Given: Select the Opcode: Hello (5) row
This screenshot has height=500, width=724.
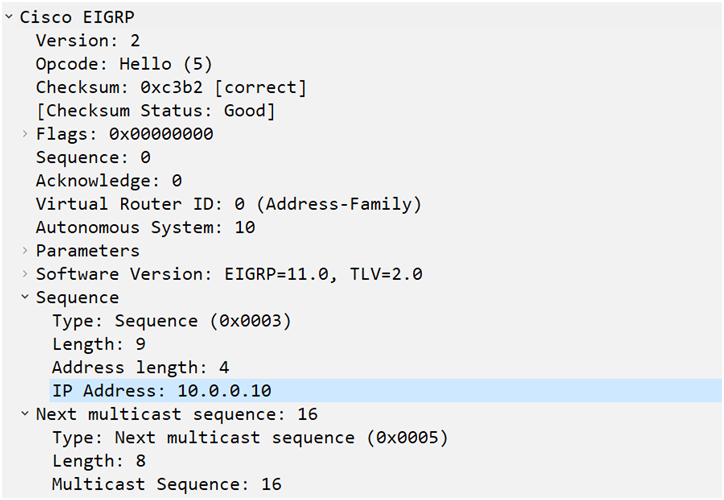Looking at the screenshot, I should point(124,64).
